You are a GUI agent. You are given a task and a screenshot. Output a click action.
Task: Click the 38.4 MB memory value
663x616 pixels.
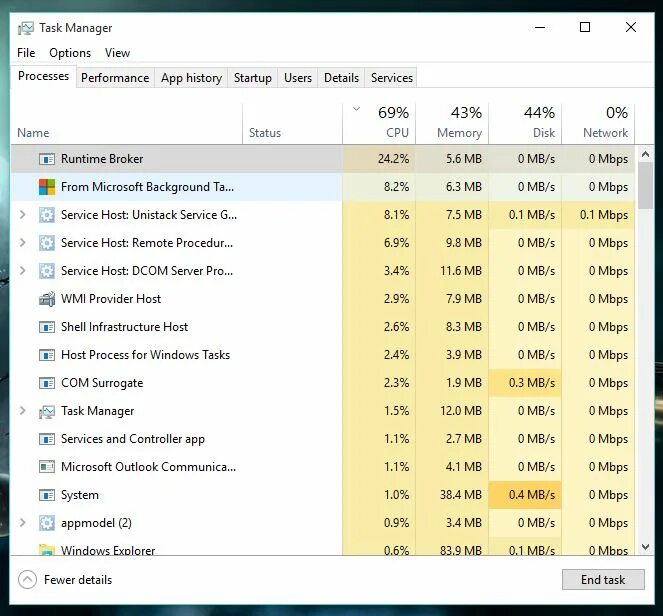[460, 495]
